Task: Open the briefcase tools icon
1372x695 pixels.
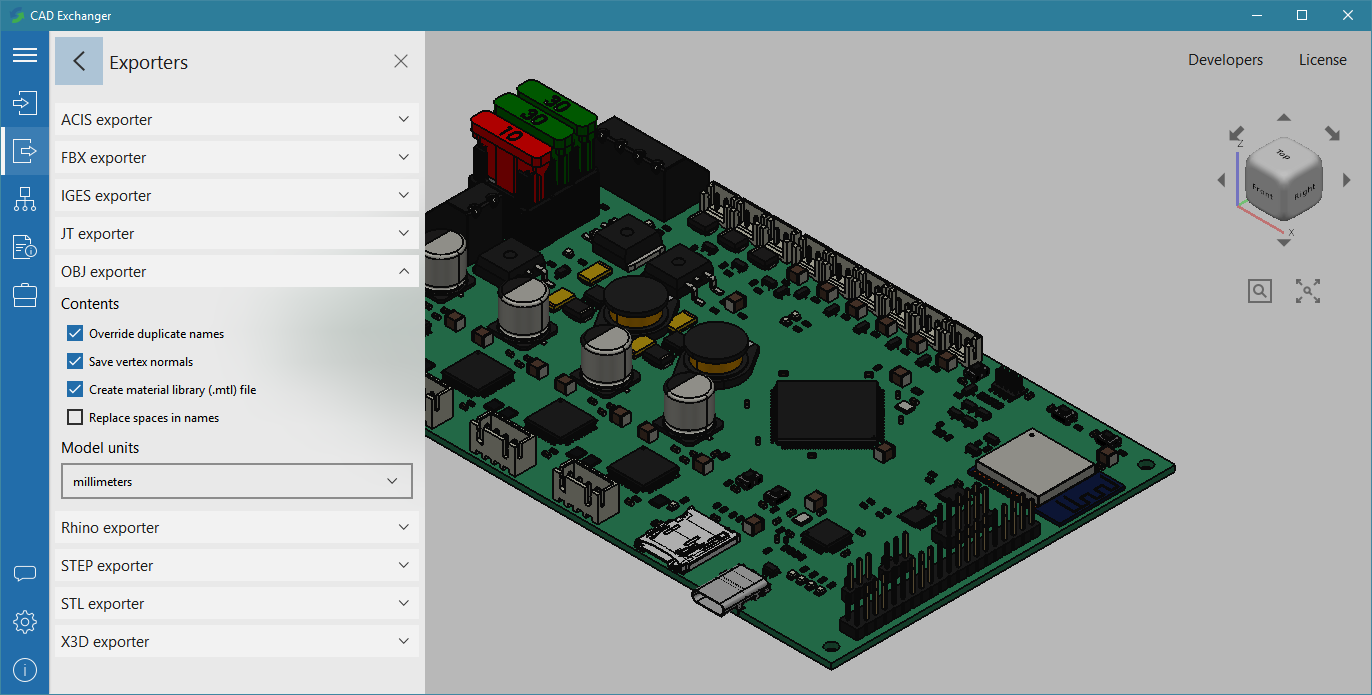Action: pos(24,295)
